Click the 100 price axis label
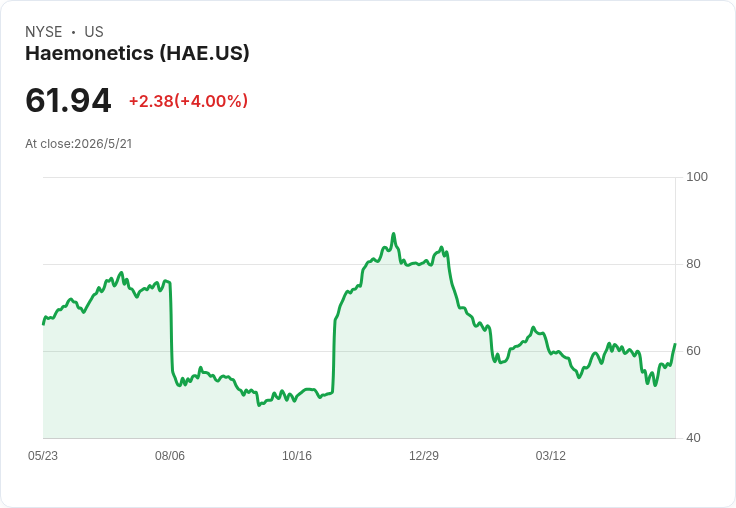Viewport: 736px width, 508px height. [x=697, y=177]
